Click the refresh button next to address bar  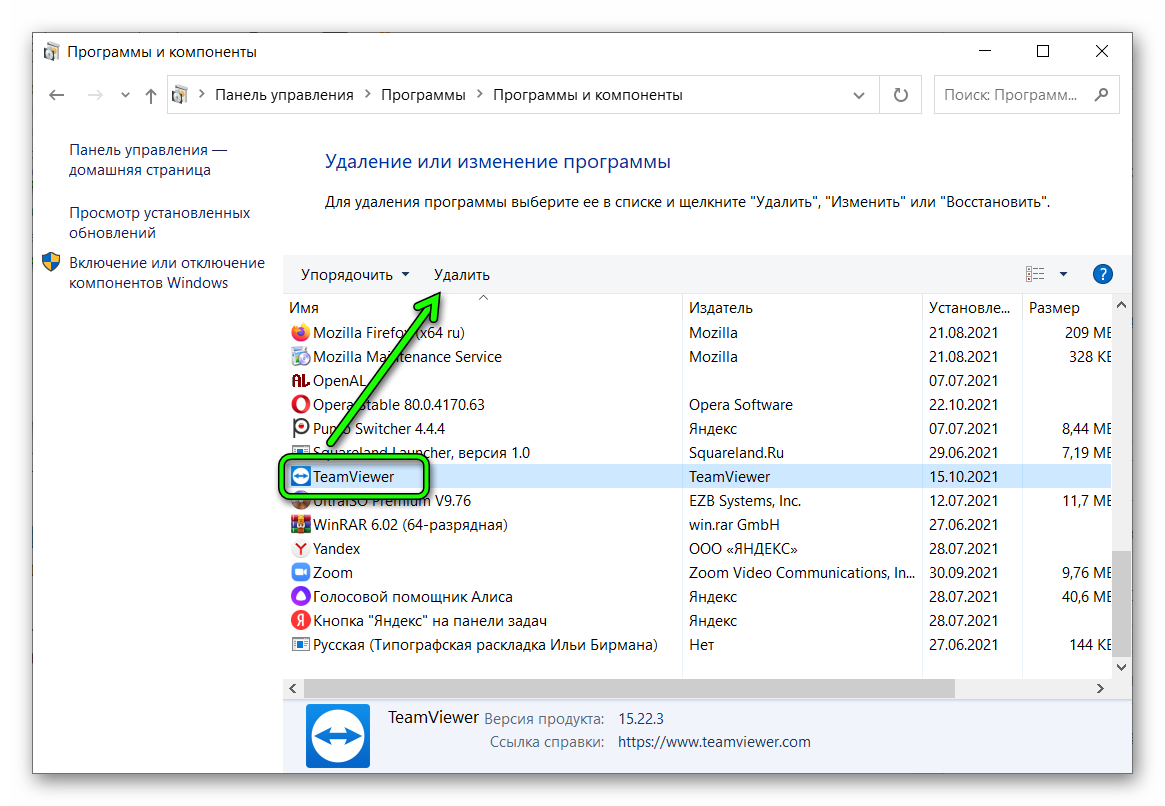coord(900,95)
